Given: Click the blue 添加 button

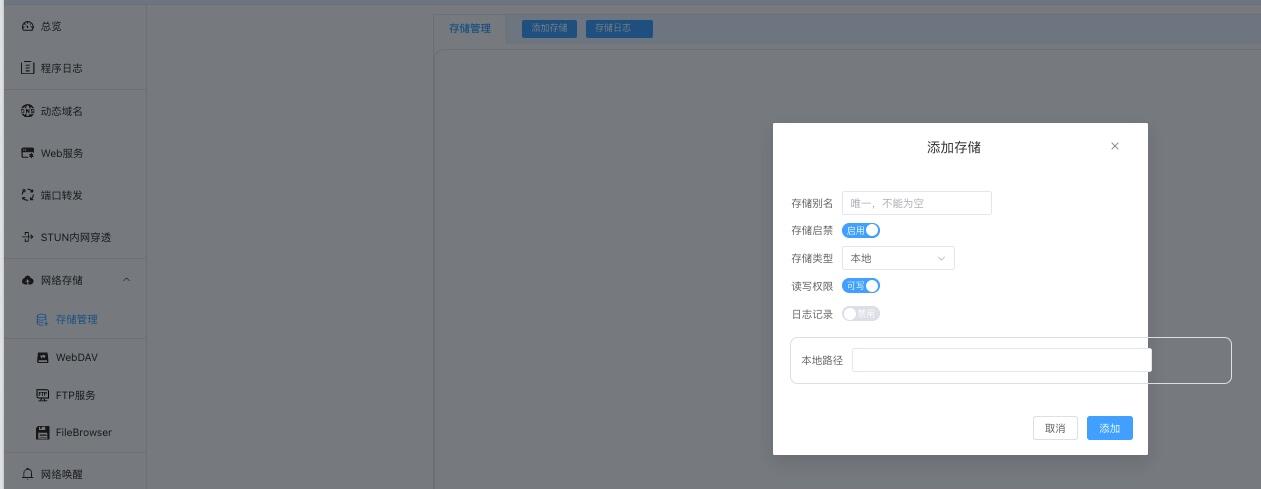Looking at the screenshot, I should click(1110, 428).
